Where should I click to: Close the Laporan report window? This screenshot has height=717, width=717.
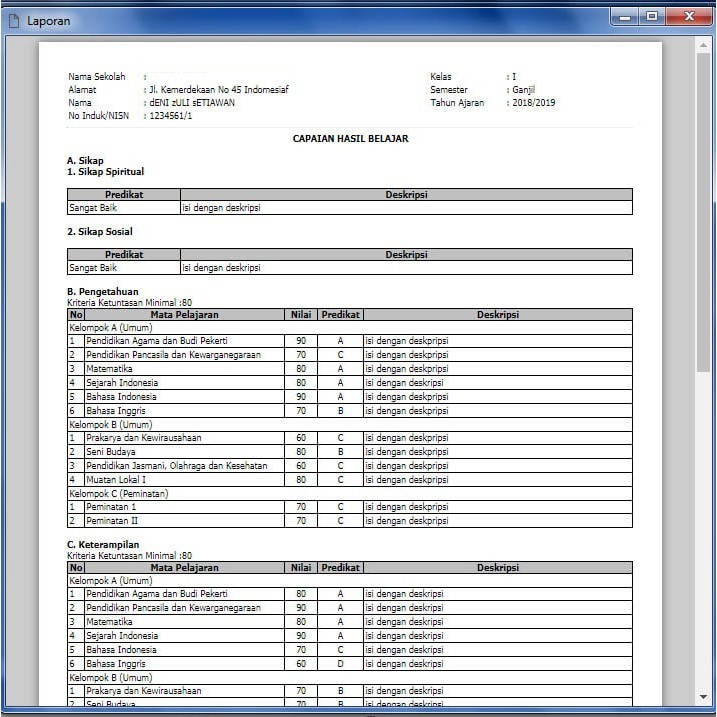689,17
